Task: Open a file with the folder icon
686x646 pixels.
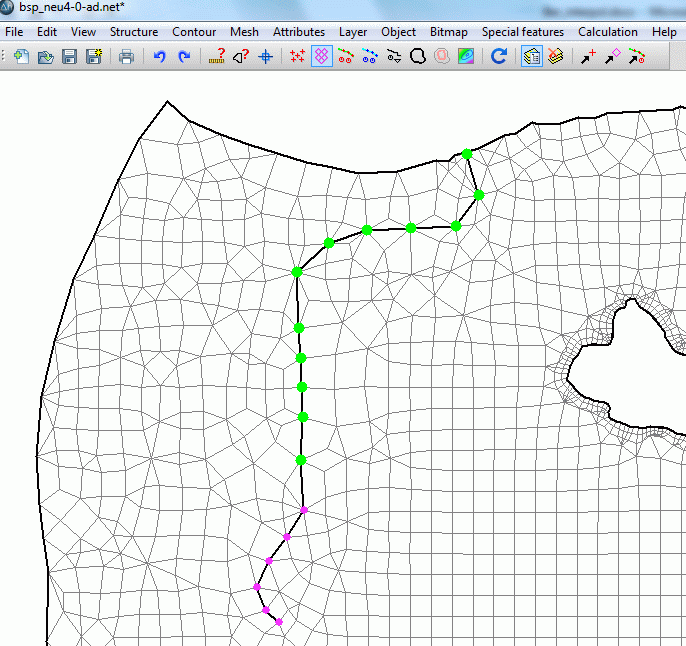Action: [x=46, y=56]
